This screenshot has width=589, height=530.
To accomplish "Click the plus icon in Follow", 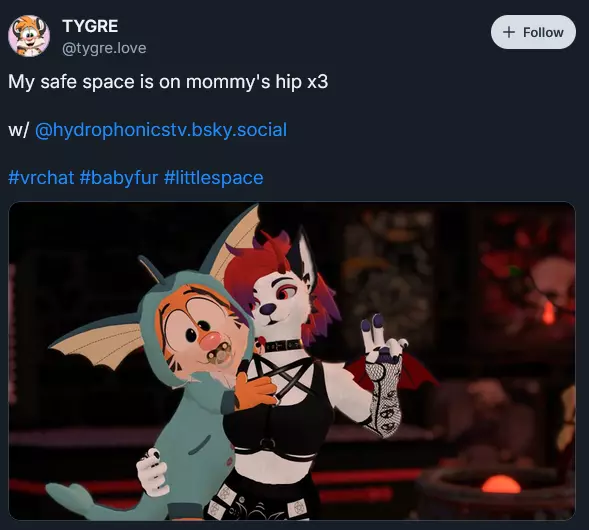I will pyautogui.click(x=509, y=32).
